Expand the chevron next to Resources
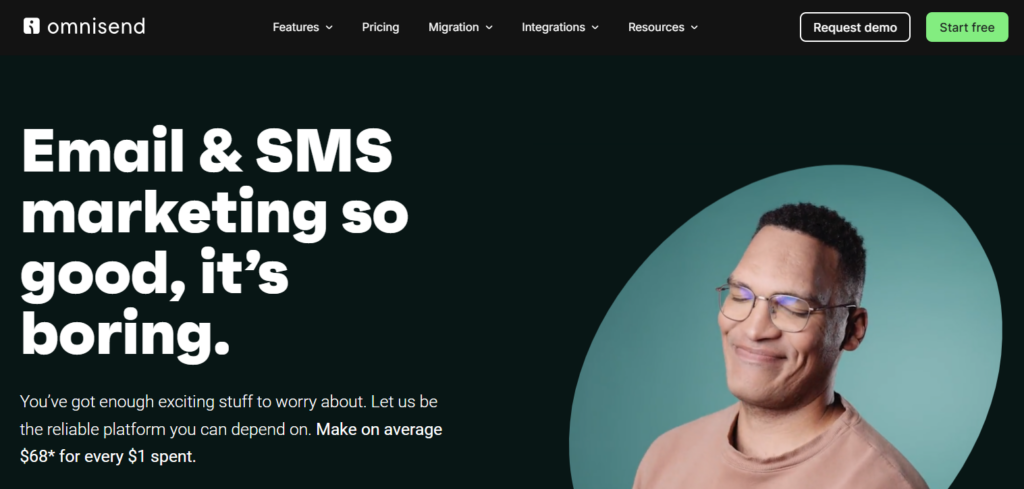Screen dimensions: 1024x489 tap(694, 27)
